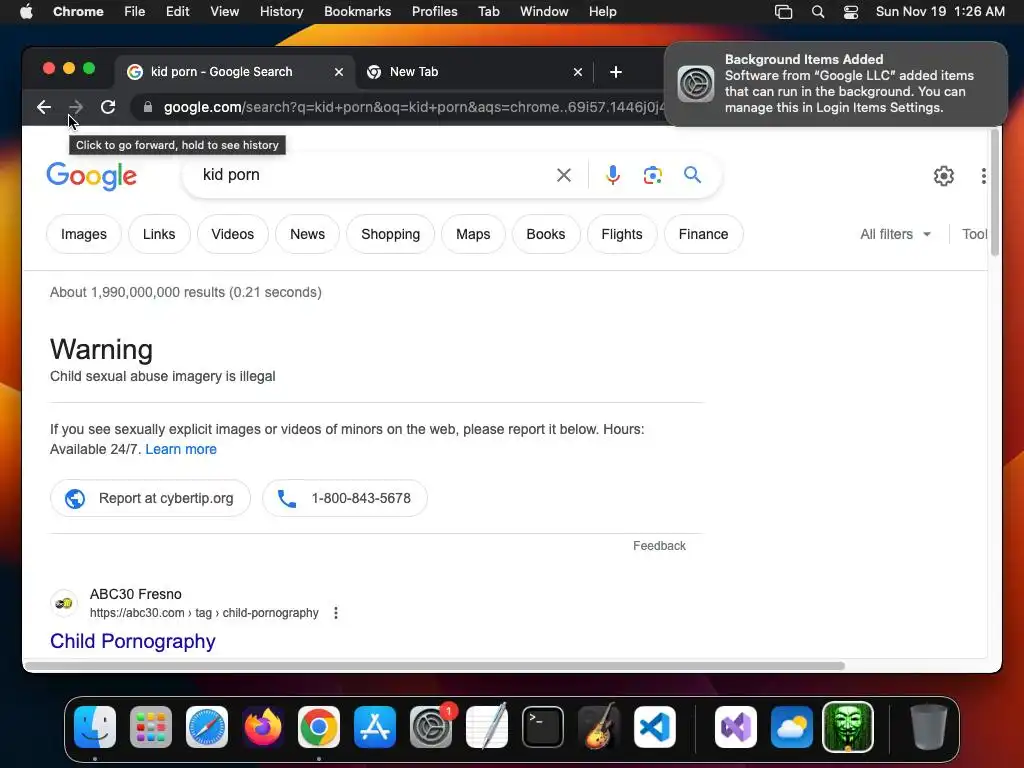
Task: Select the Maps filter chip
Action: coord(473,234)
